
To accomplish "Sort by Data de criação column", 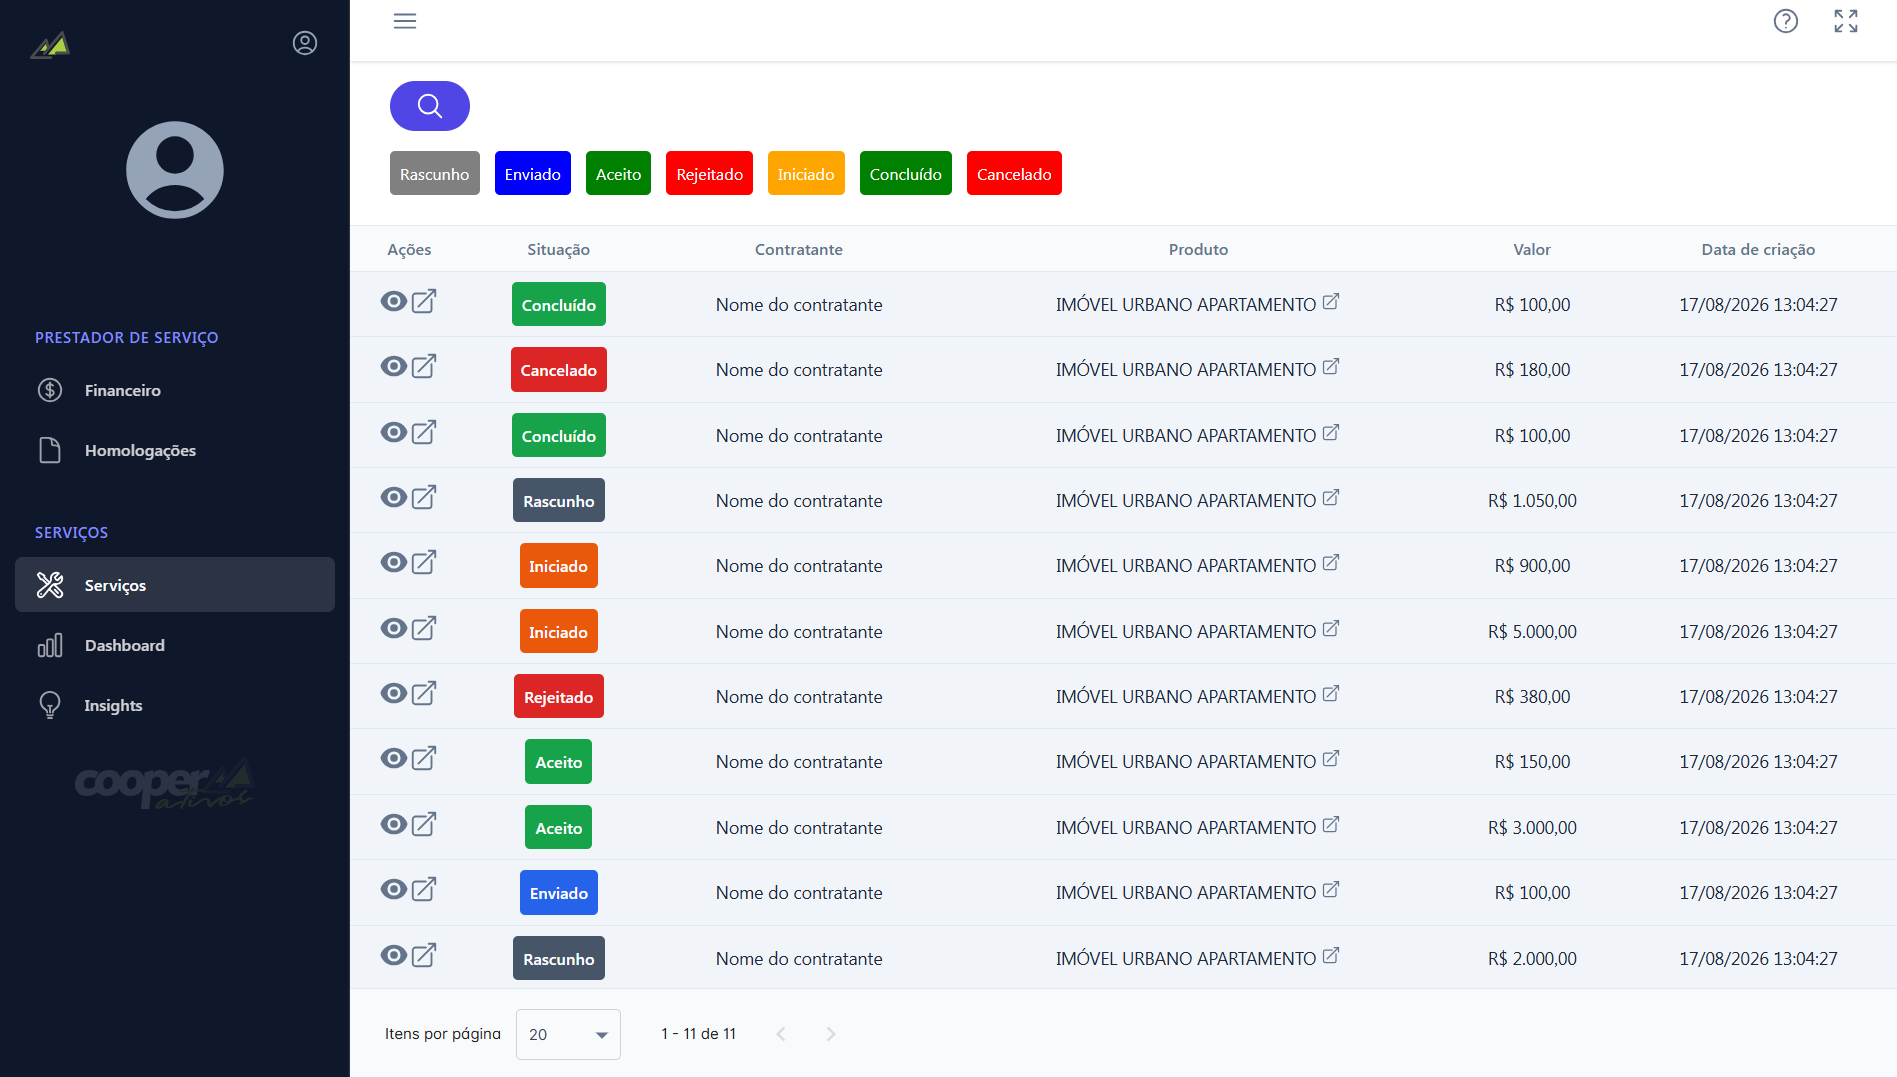I will [x=1758, y=250].
